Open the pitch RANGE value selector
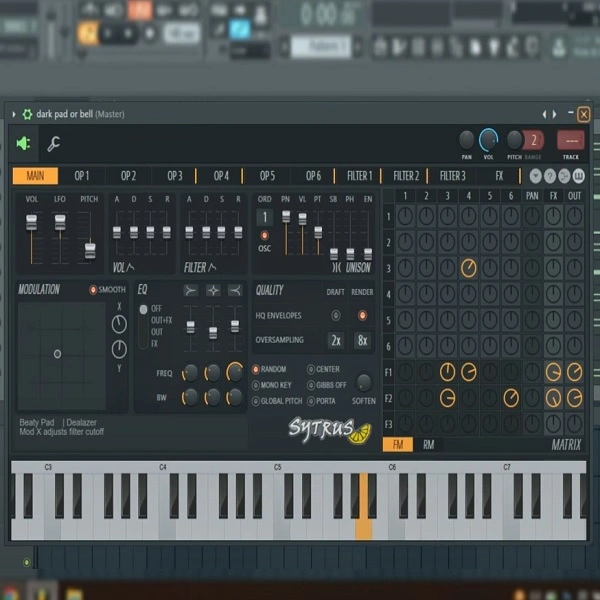Image resolution: width=600 pixels, height=600 pixels. [533, 140]
